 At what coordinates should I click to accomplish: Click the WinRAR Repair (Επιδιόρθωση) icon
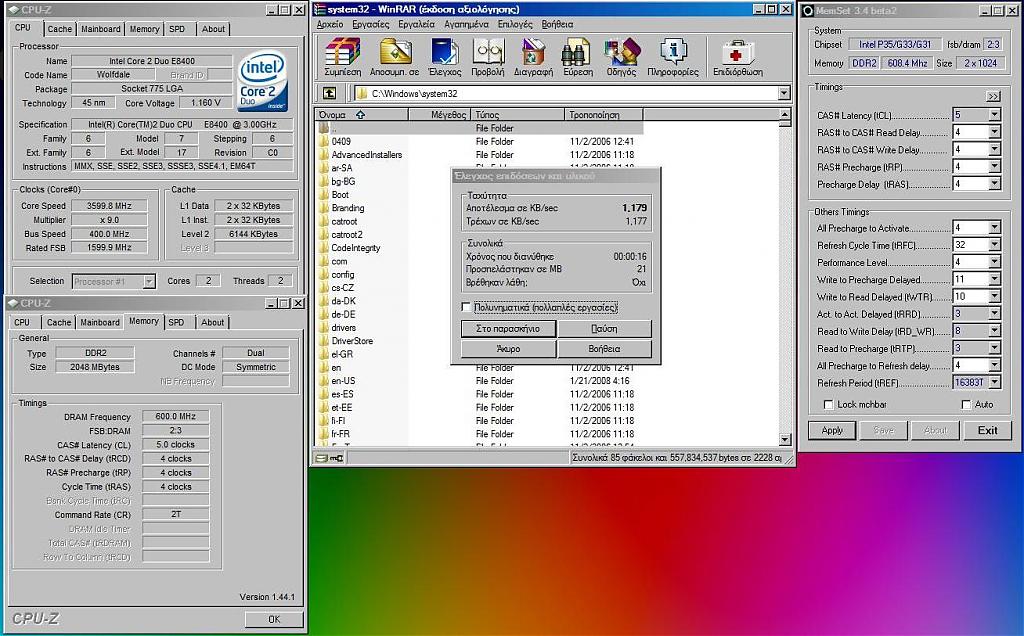737,51
